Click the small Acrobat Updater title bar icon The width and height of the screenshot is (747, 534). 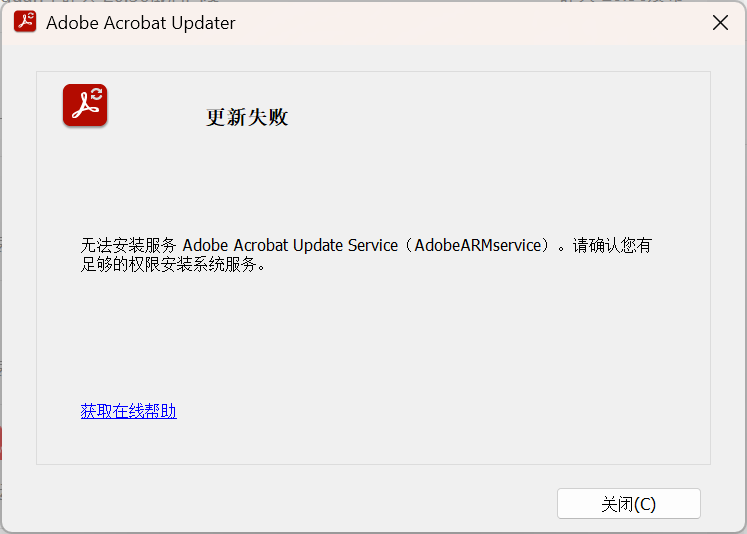click(25, 22)
